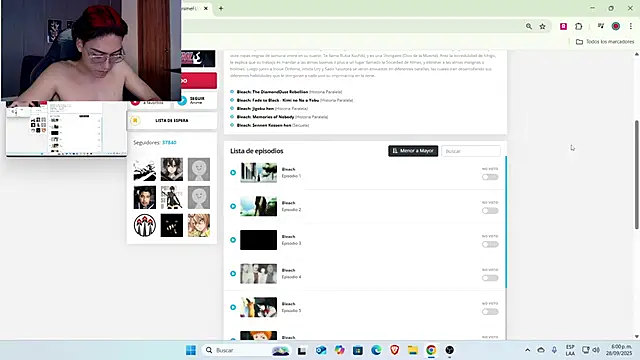Open Microsoft Store from taskbar
This screenshot has width=640, height=360.
358,350
